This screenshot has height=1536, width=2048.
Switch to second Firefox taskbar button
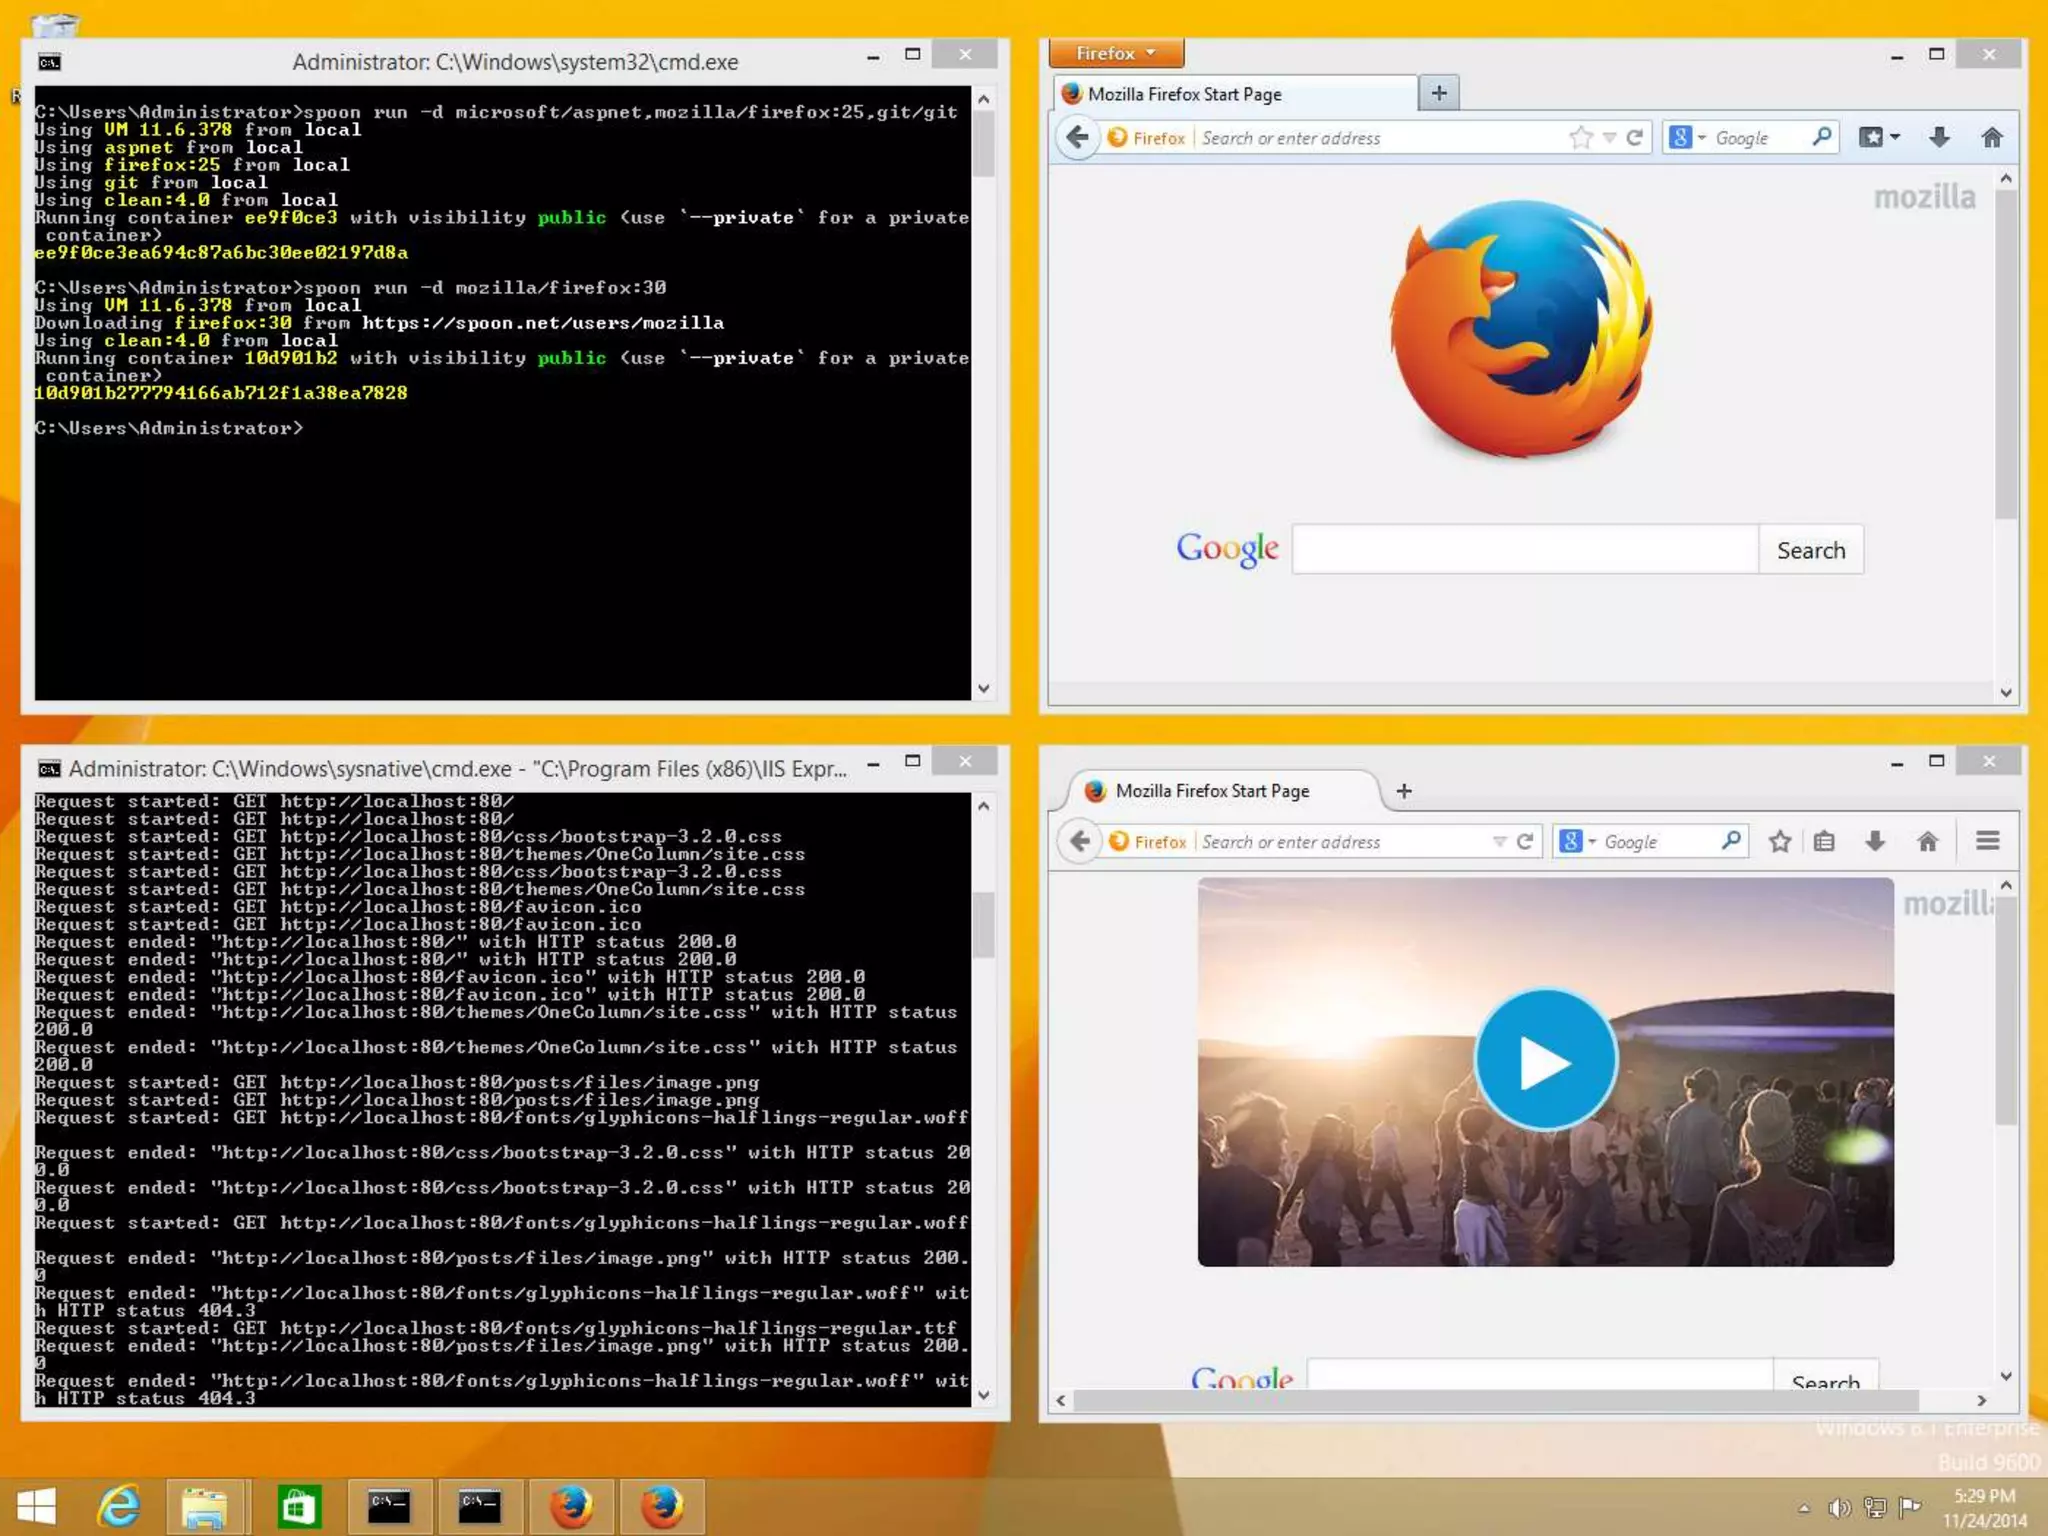[x=662, y=1507]
